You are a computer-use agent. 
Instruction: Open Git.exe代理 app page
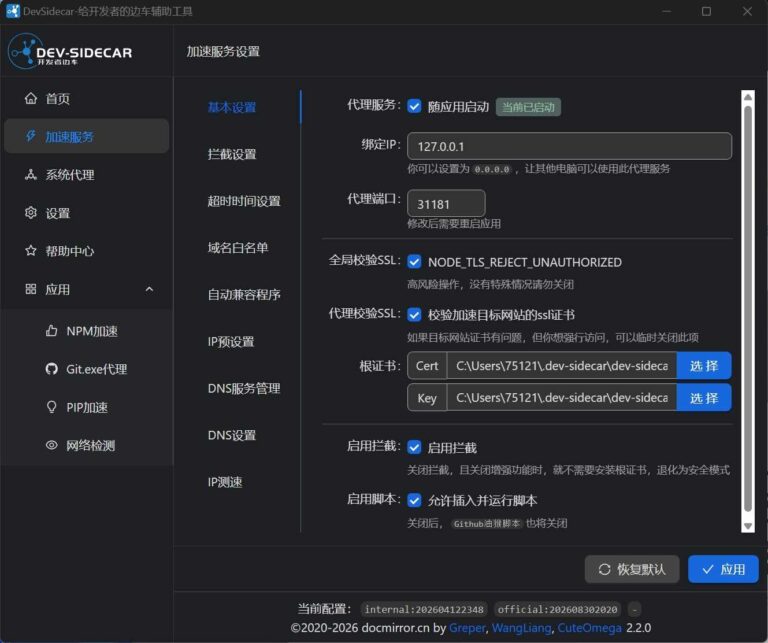87,369
